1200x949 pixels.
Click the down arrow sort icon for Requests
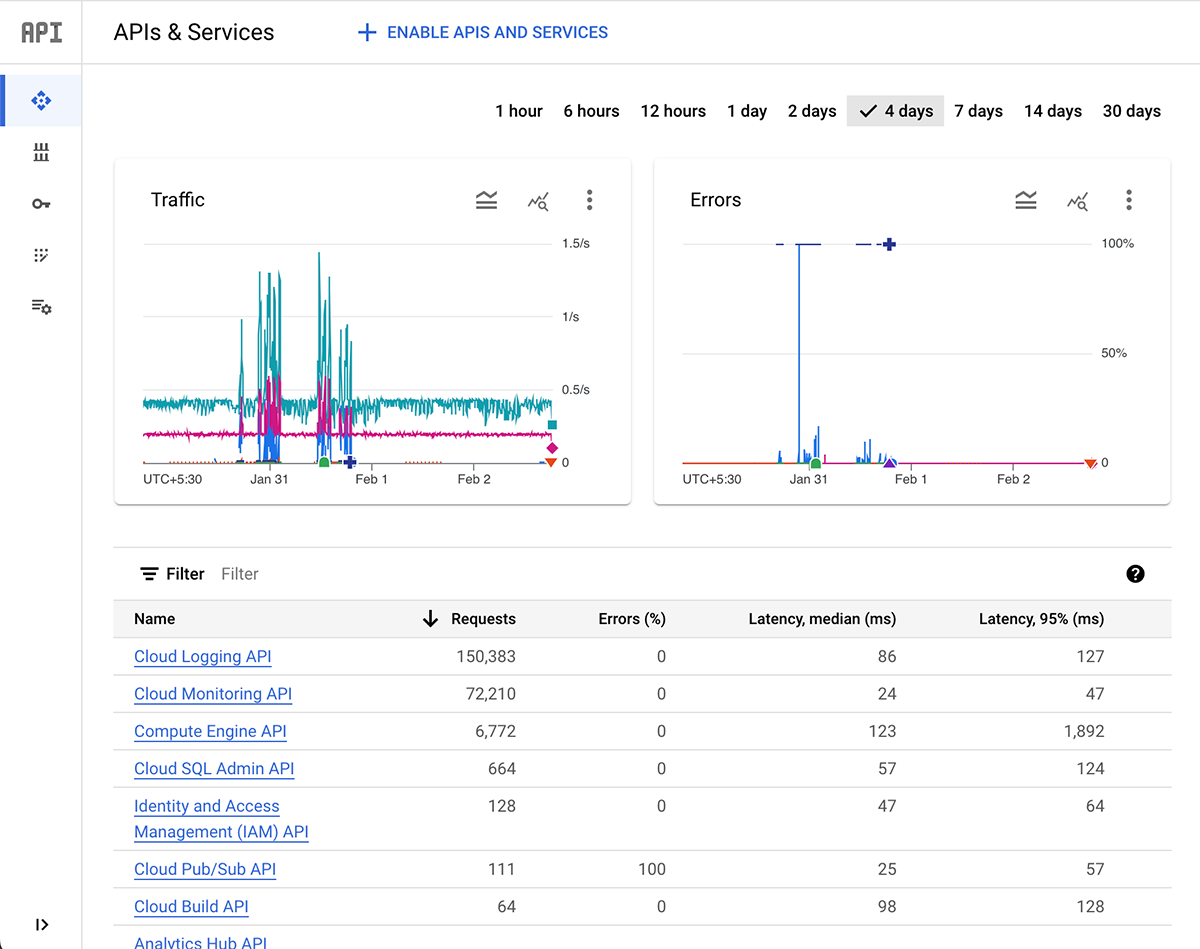(x=431, y=619)
